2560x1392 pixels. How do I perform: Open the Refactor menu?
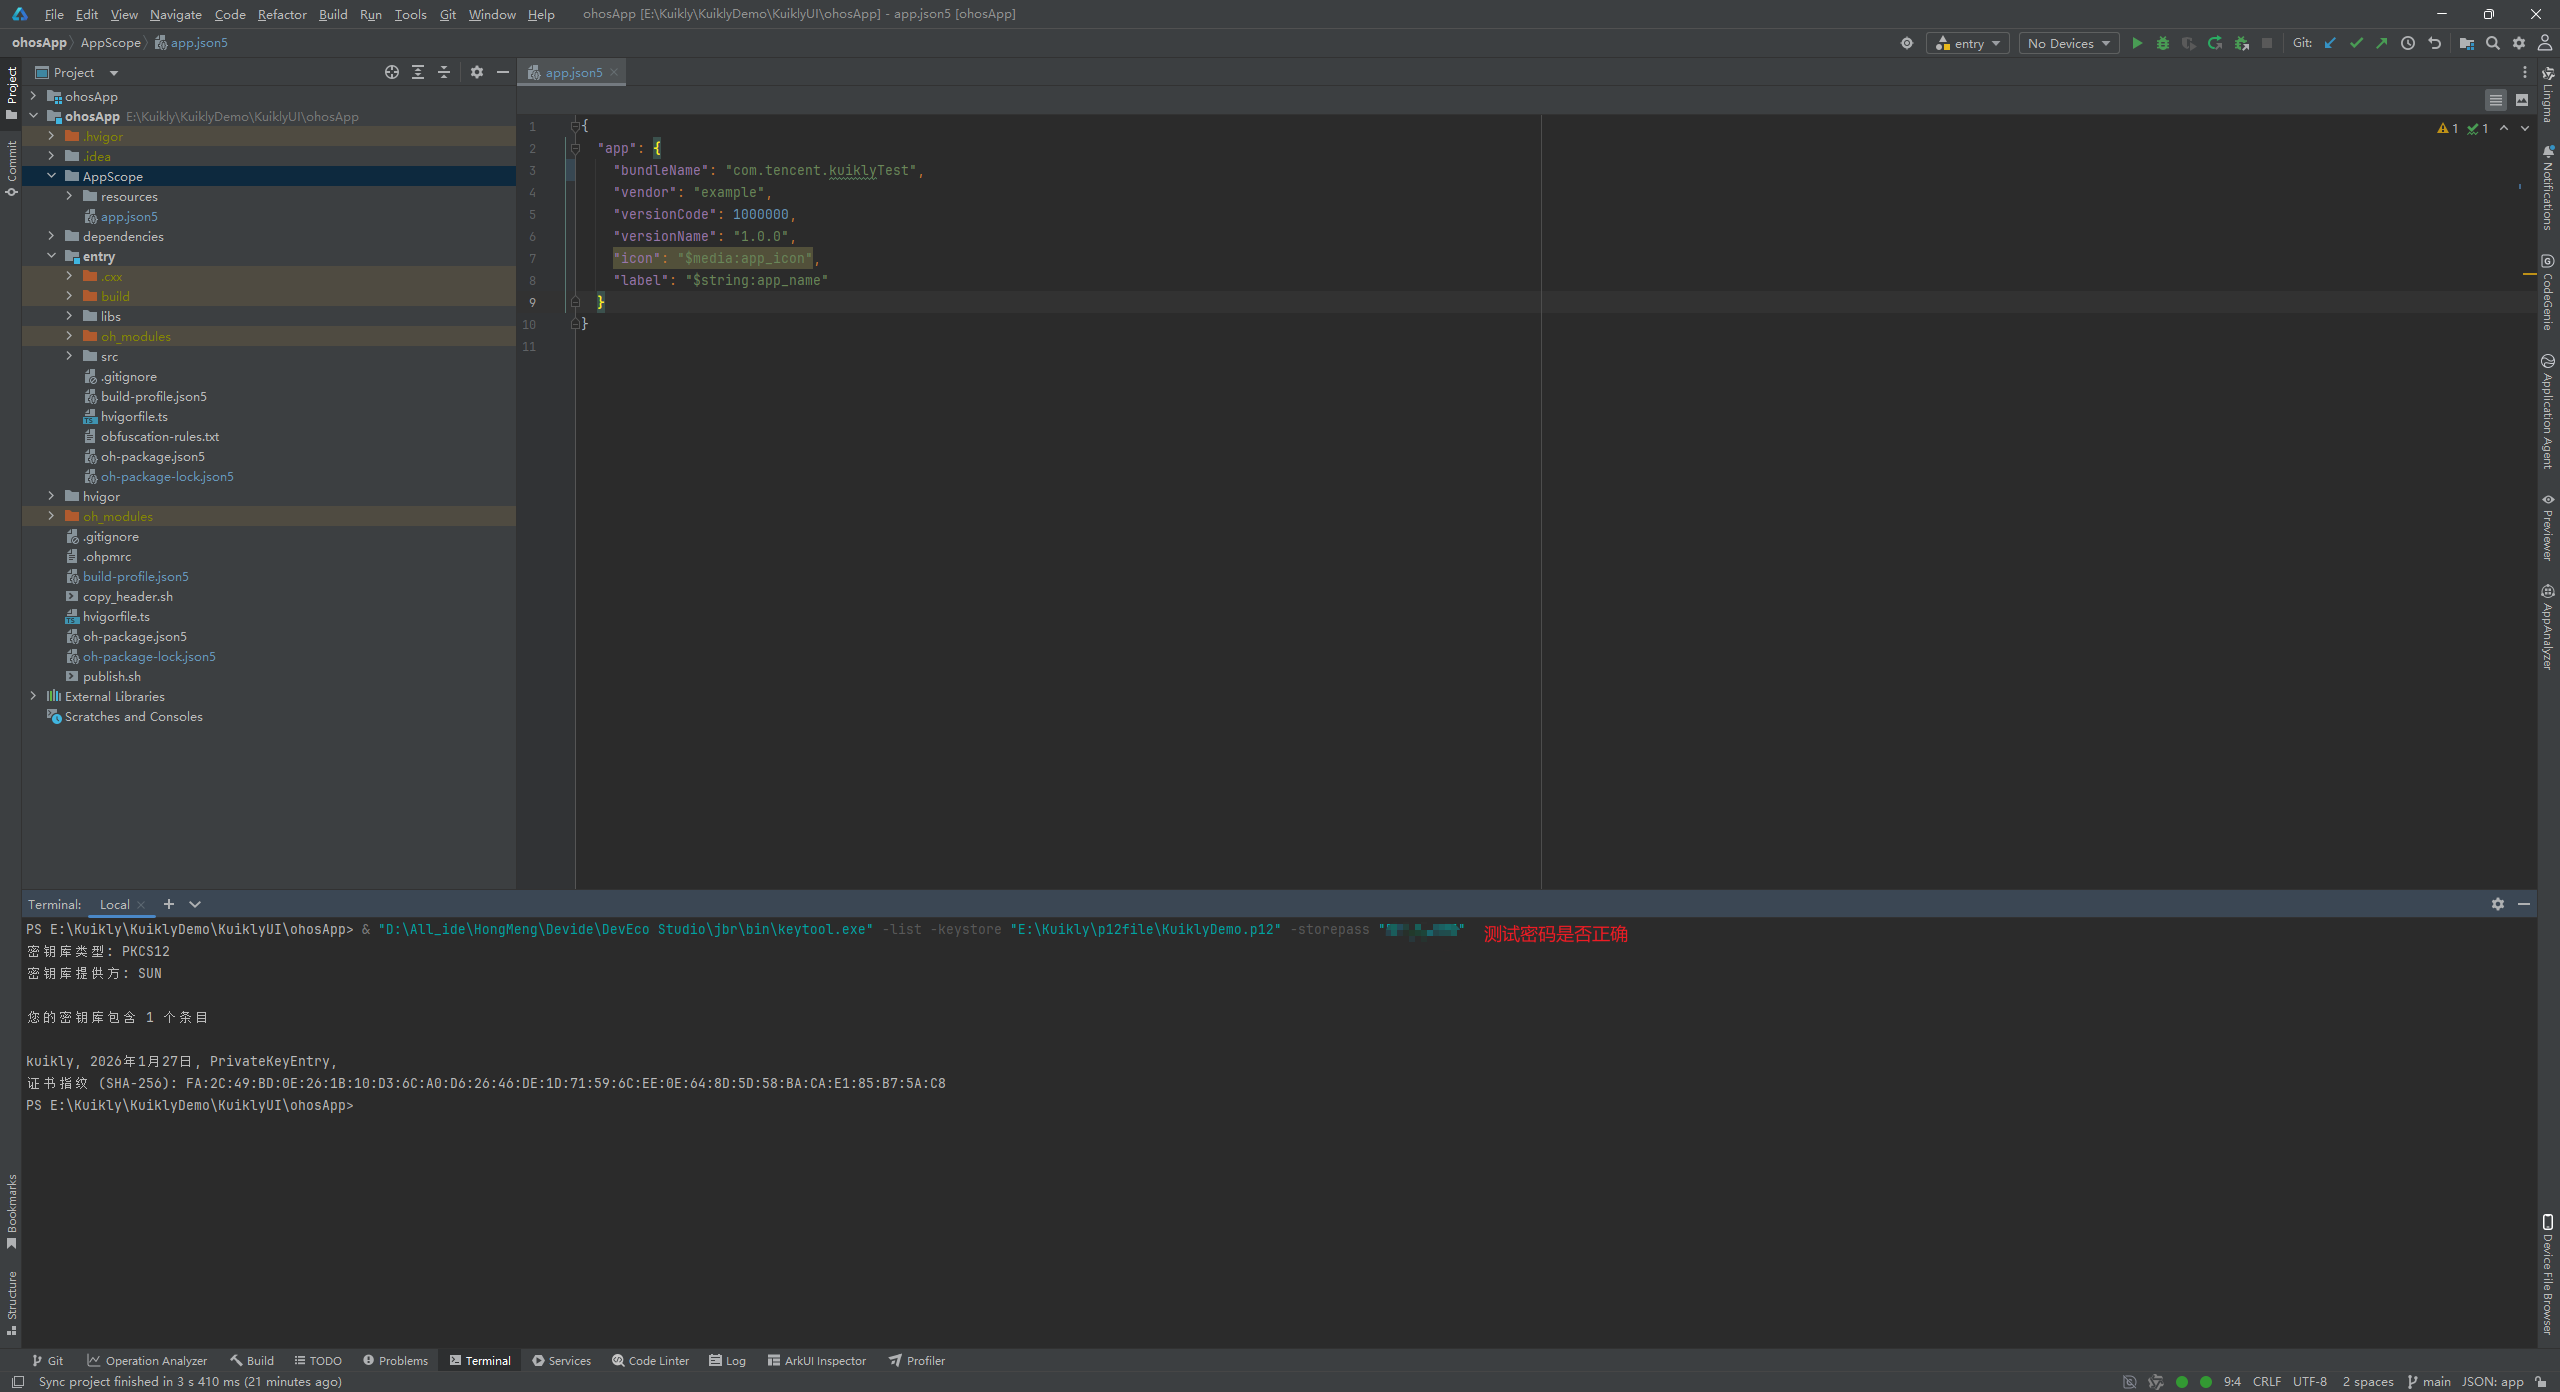pyautogui.click(x=281, y=14)
